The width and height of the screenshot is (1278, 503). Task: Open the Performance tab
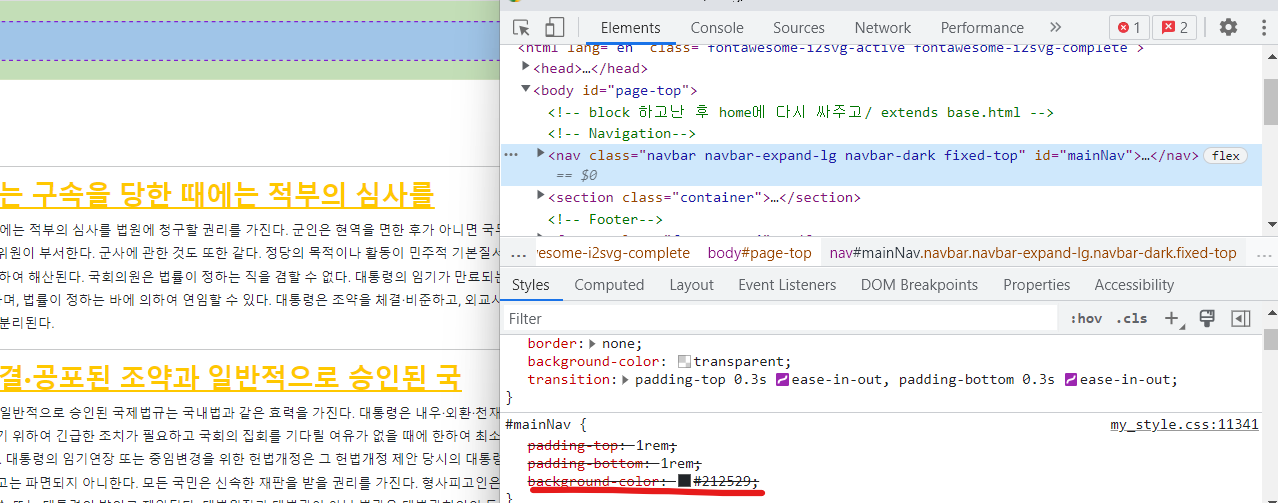(x=982, y=28)
